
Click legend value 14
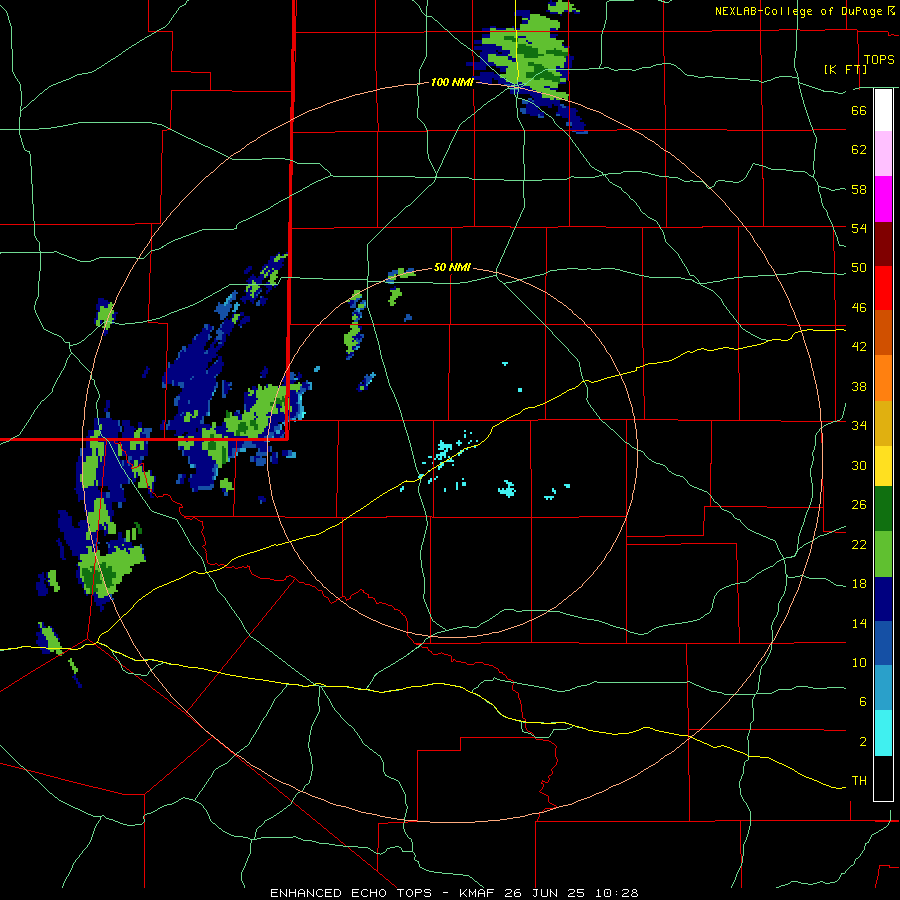[x=859, y=624]
